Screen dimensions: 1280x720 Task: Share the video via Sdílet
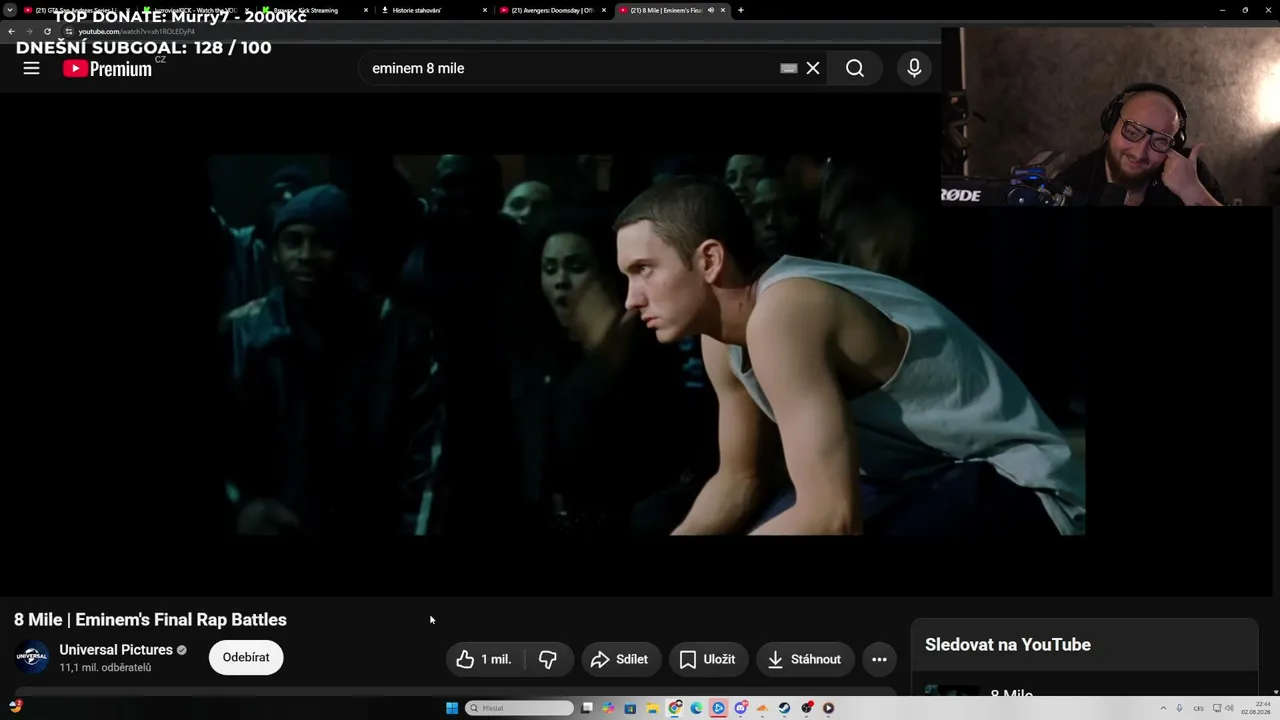pyautogui.click(x=621, y=659)
